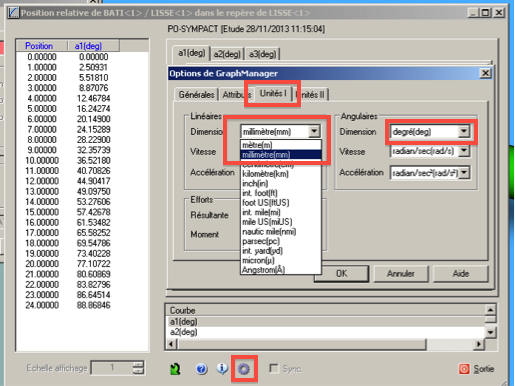Image resolution: width=515 pixels, height=386 pixels.
Task: Click Courbe horizontal scrollbar thumb
Action: [302, 344]
